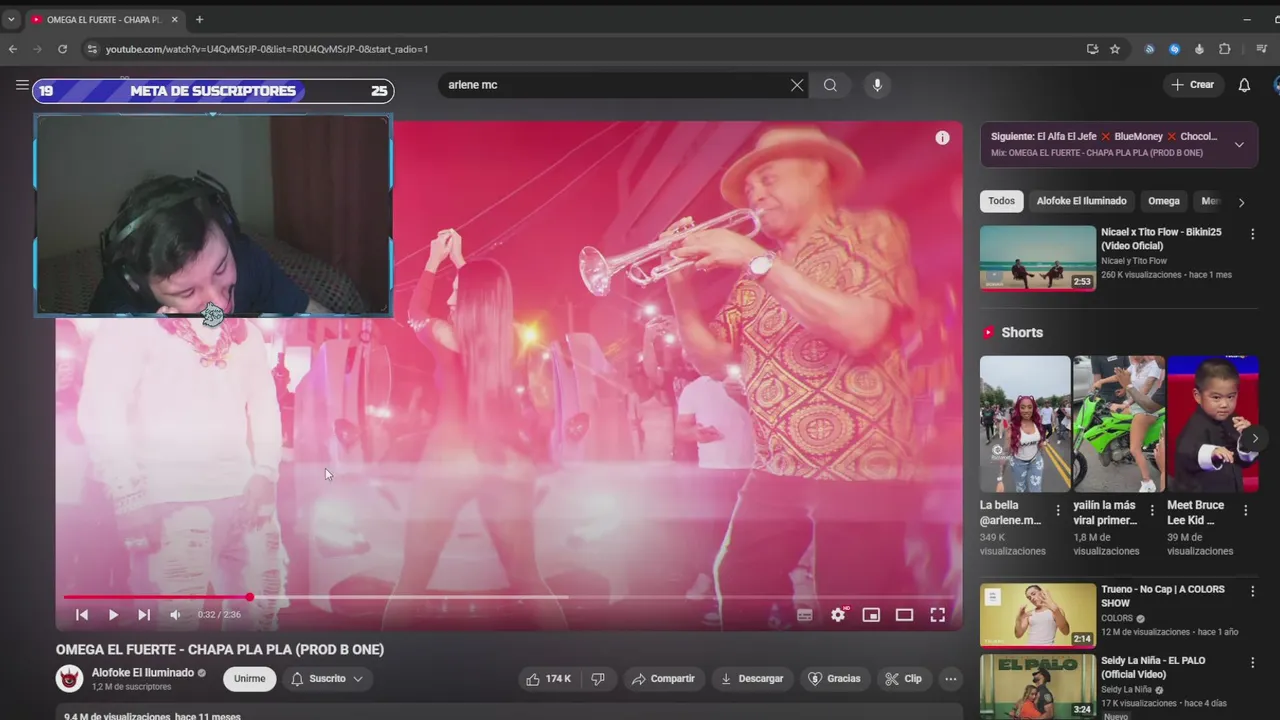Image resolution: width=1280 pixels, height=720 pixels.
Task: Open the Meet Bruce Lee Kid short
Action: pyautogui.click(x=1212, y=424)
